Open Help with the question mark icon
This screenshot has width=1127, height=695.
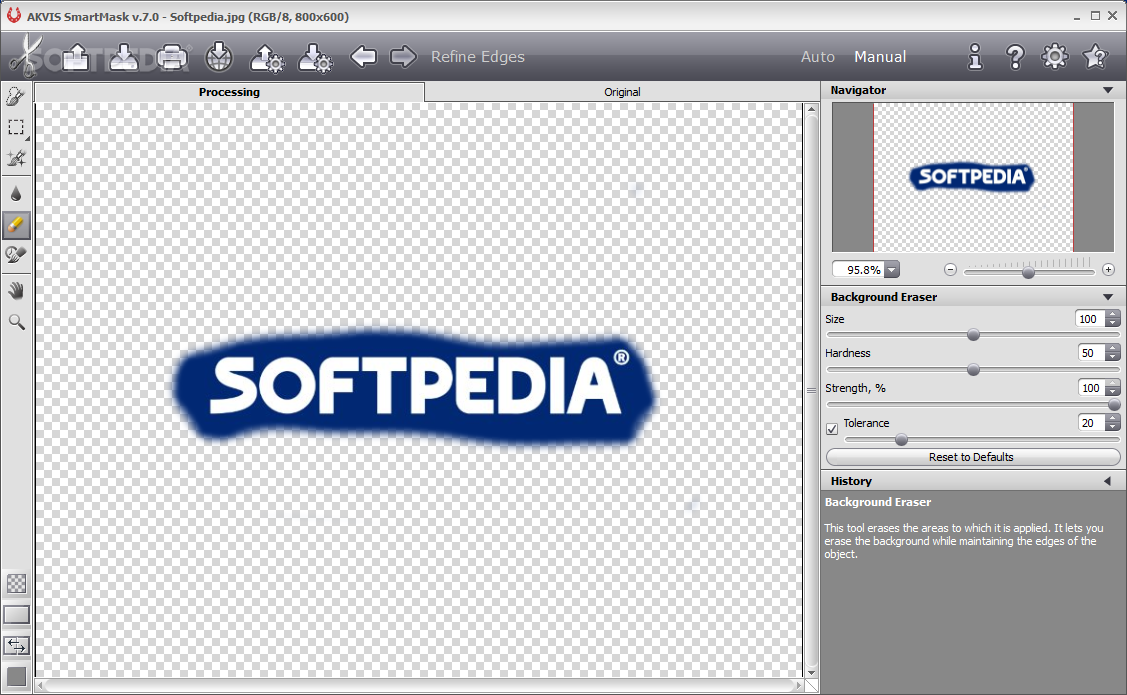tap(1015, 57)
